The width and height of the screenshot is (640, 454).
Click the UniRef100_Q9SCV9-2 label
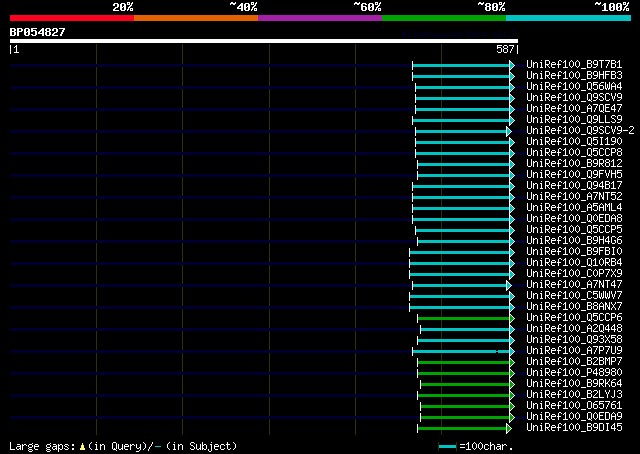click(580, 131)
